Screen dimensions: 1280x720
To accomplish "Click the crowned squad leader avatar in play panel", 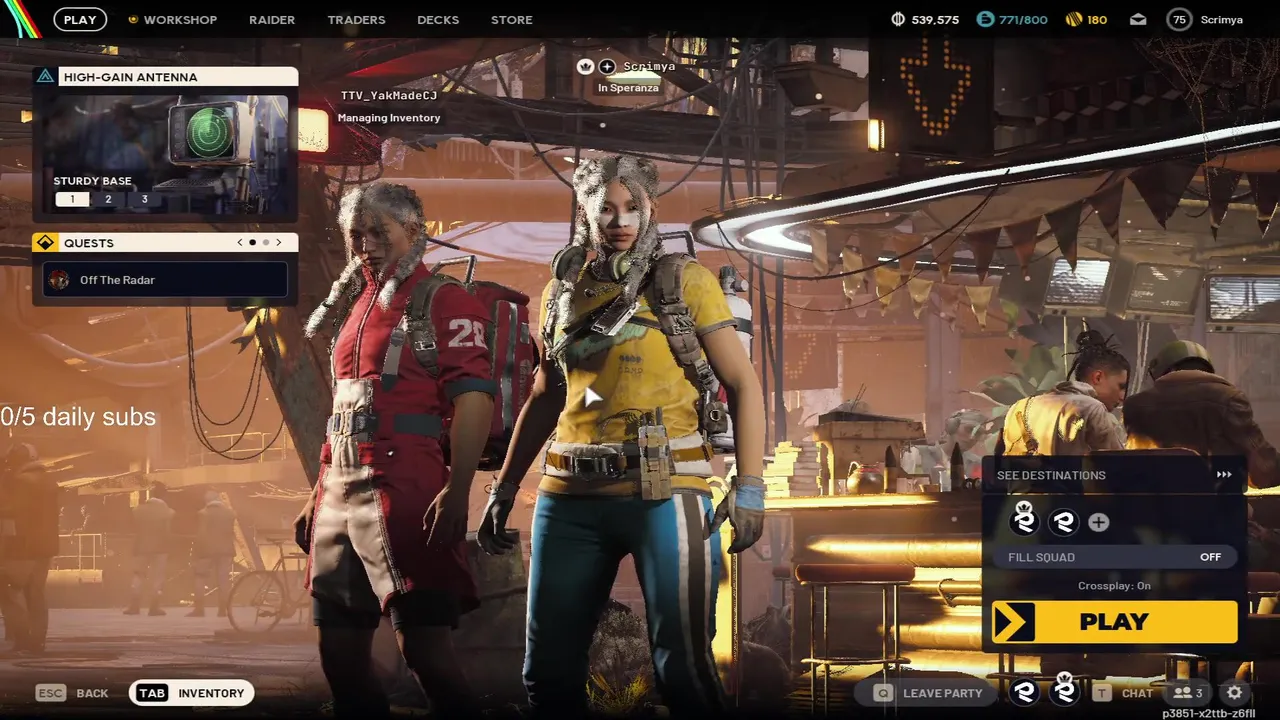I will point(1024,519).
